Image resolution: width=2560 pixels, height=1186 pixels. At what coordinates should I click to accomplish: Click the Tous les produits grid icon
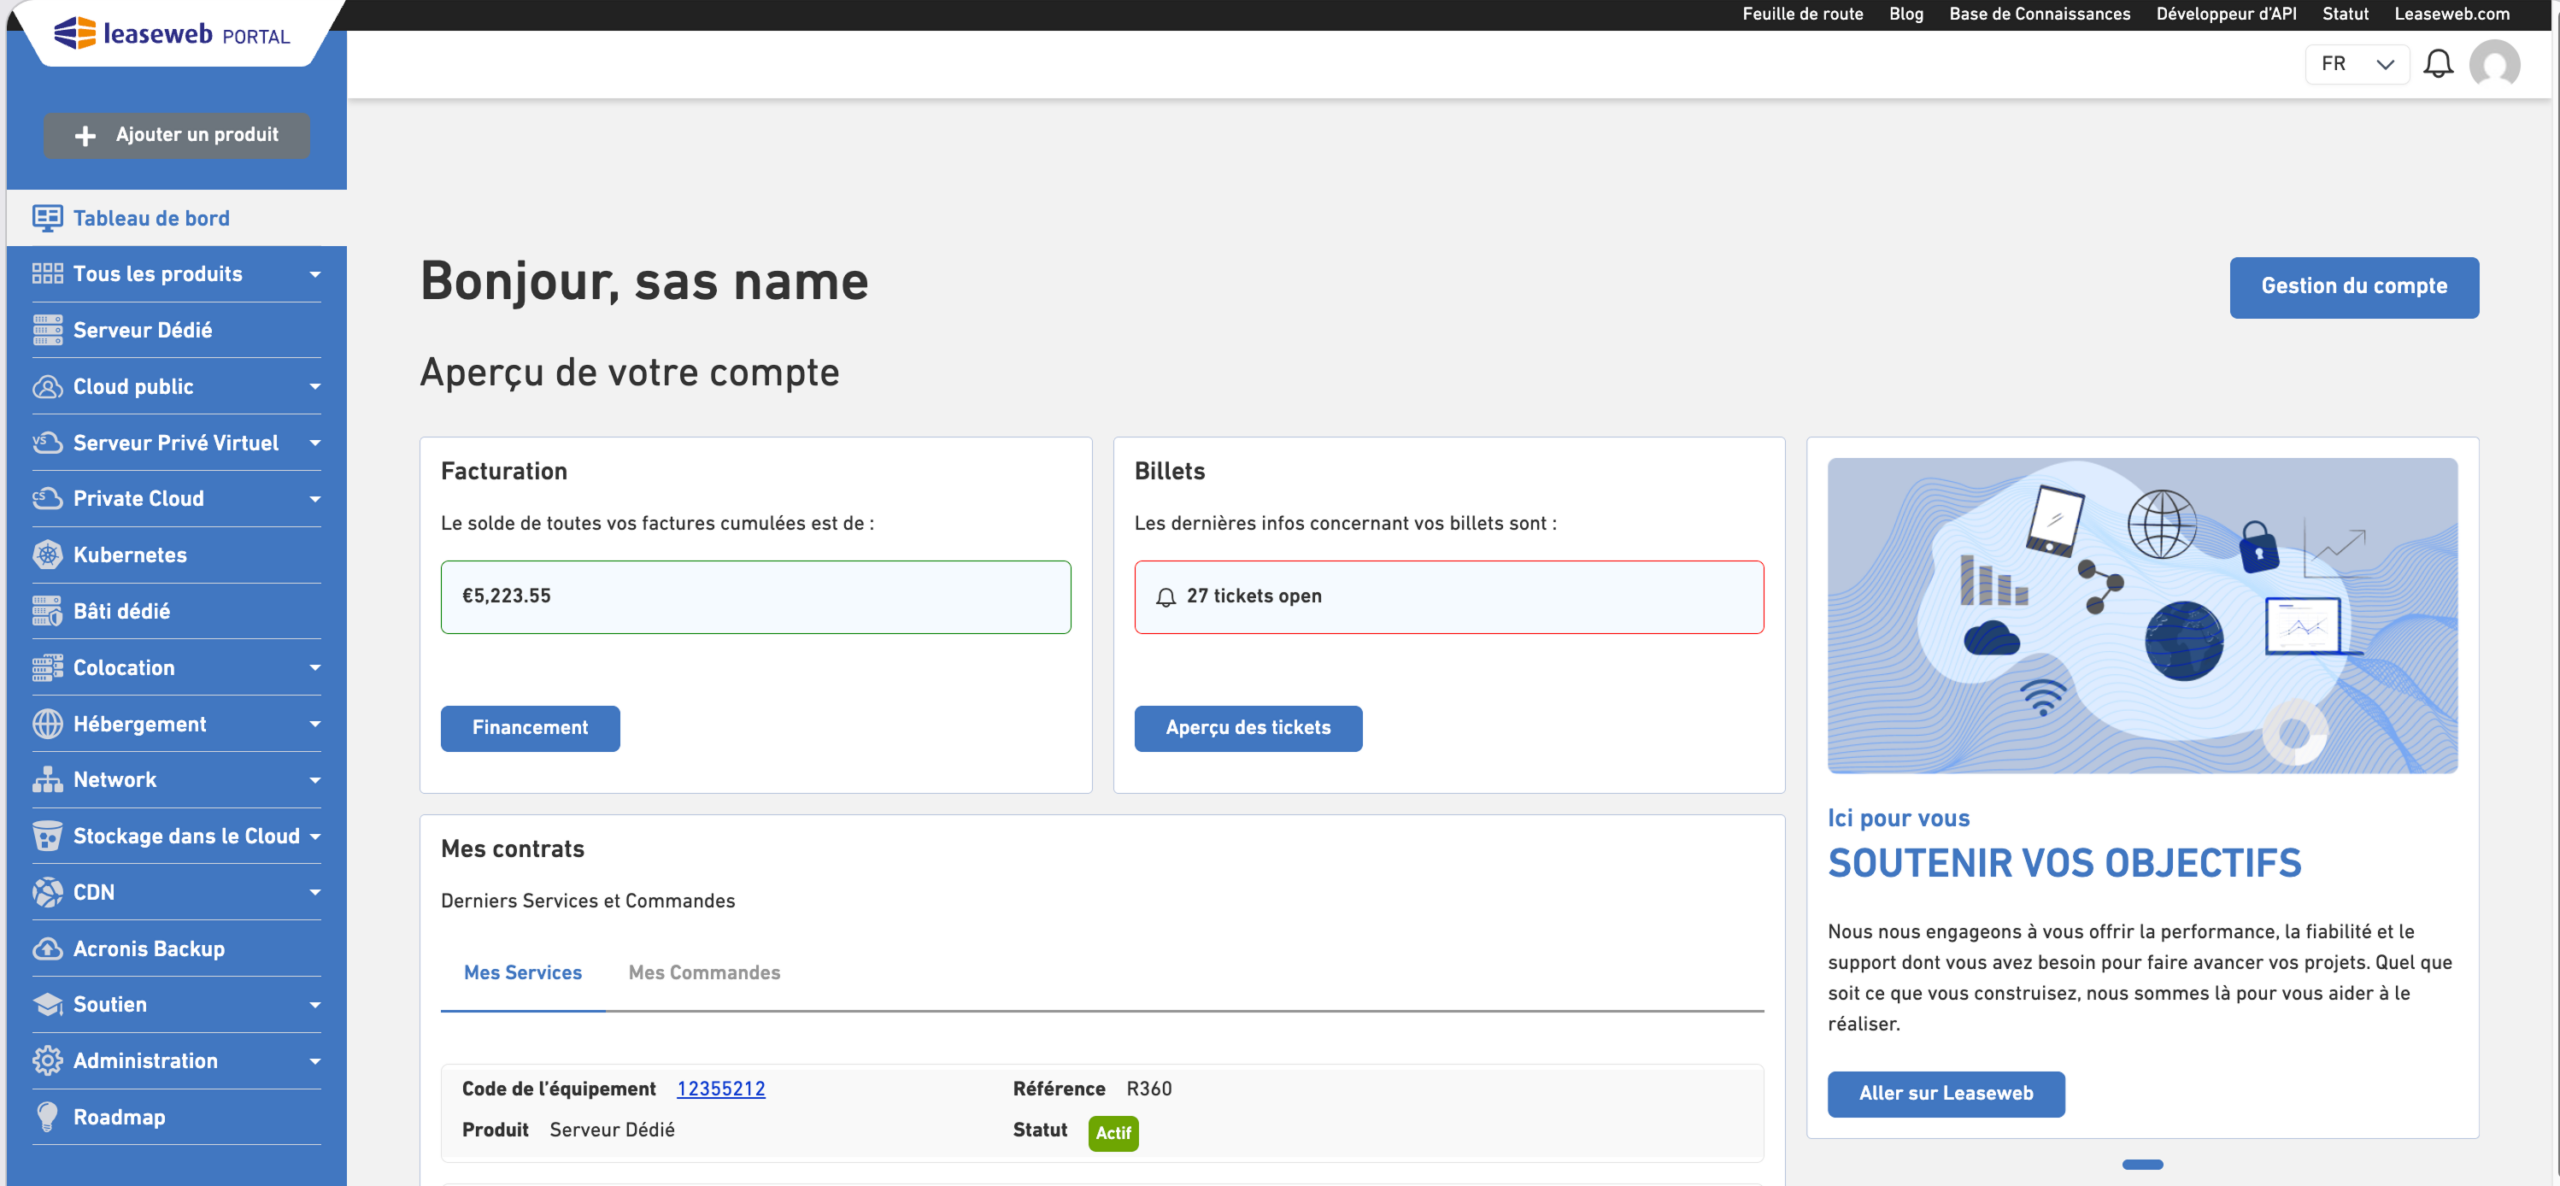[x=47, y=274]
